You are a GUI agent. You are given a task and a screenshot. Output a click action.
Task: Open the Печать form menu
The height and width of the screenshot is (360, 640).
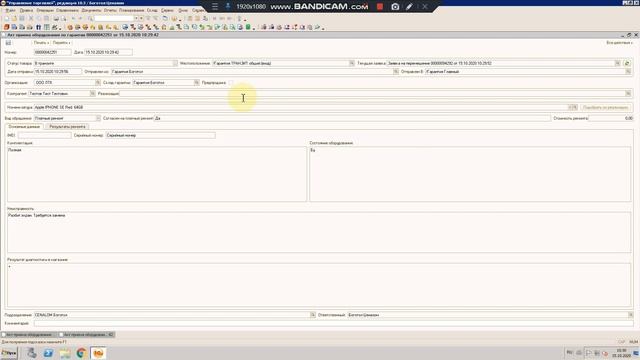tap(41, 42)
